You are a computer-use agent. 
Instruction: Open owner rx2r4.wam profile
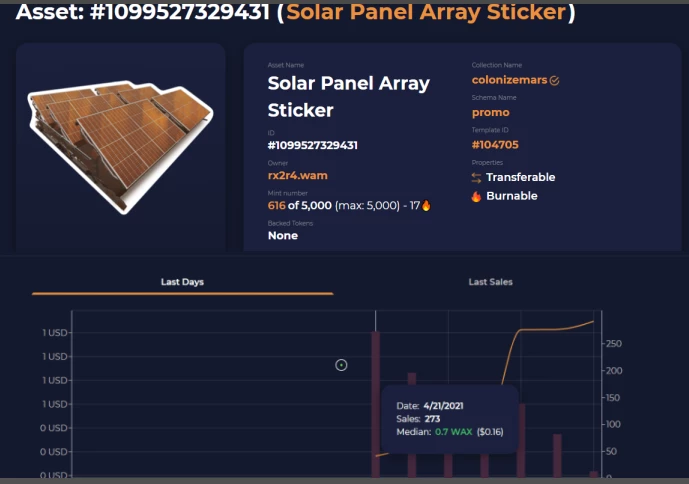pyautogui.click(x=297, y=175)
